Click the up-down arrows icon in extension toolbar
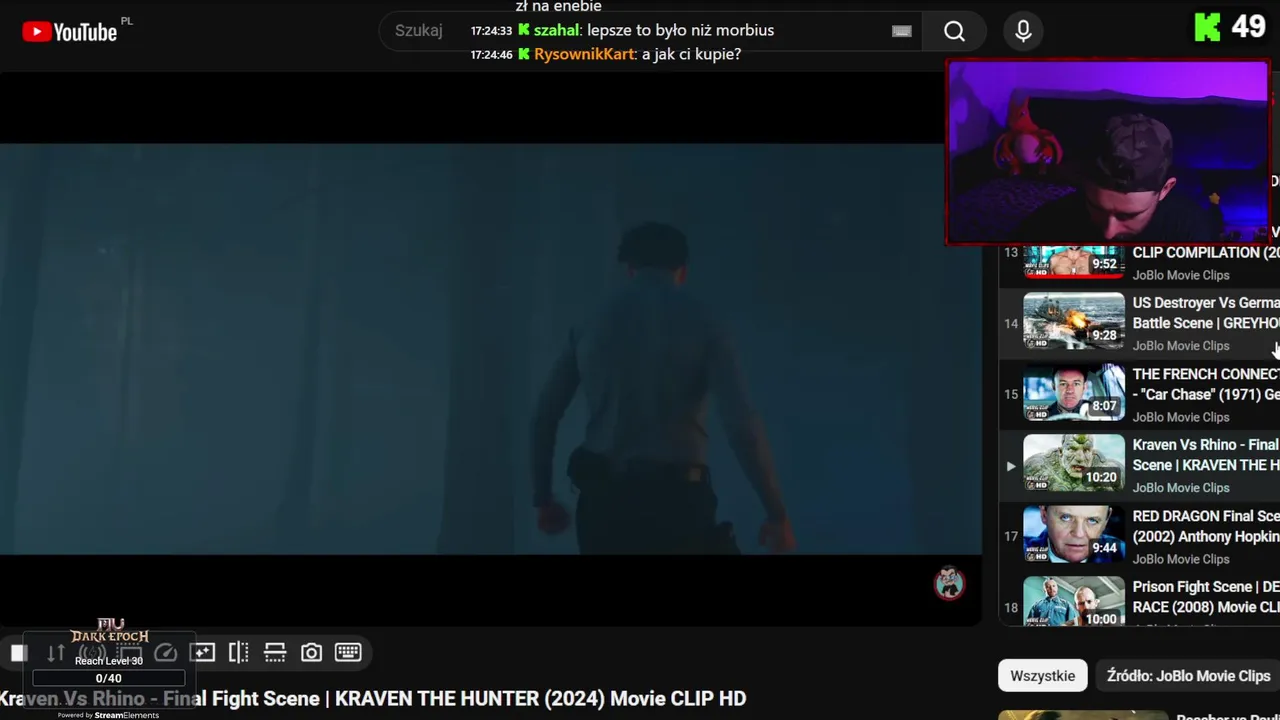Screen dimensions: 1280x720 coord(56,653)
